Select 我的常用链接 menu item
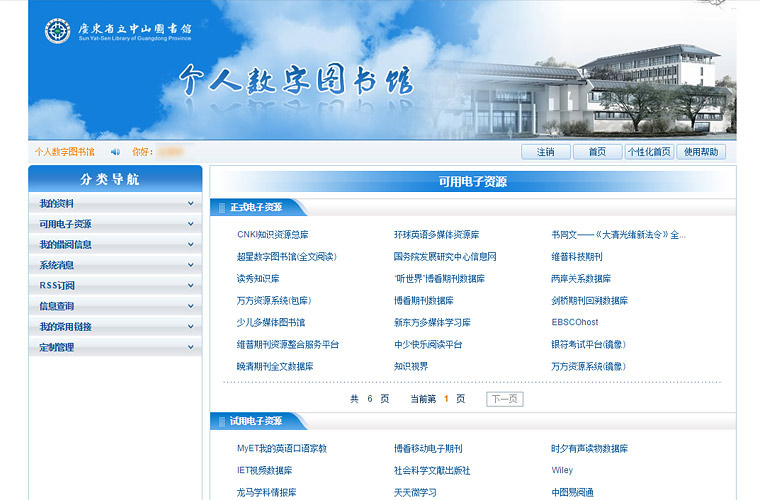This screenshot has width=760, height=500. click(x=115, y=327)
